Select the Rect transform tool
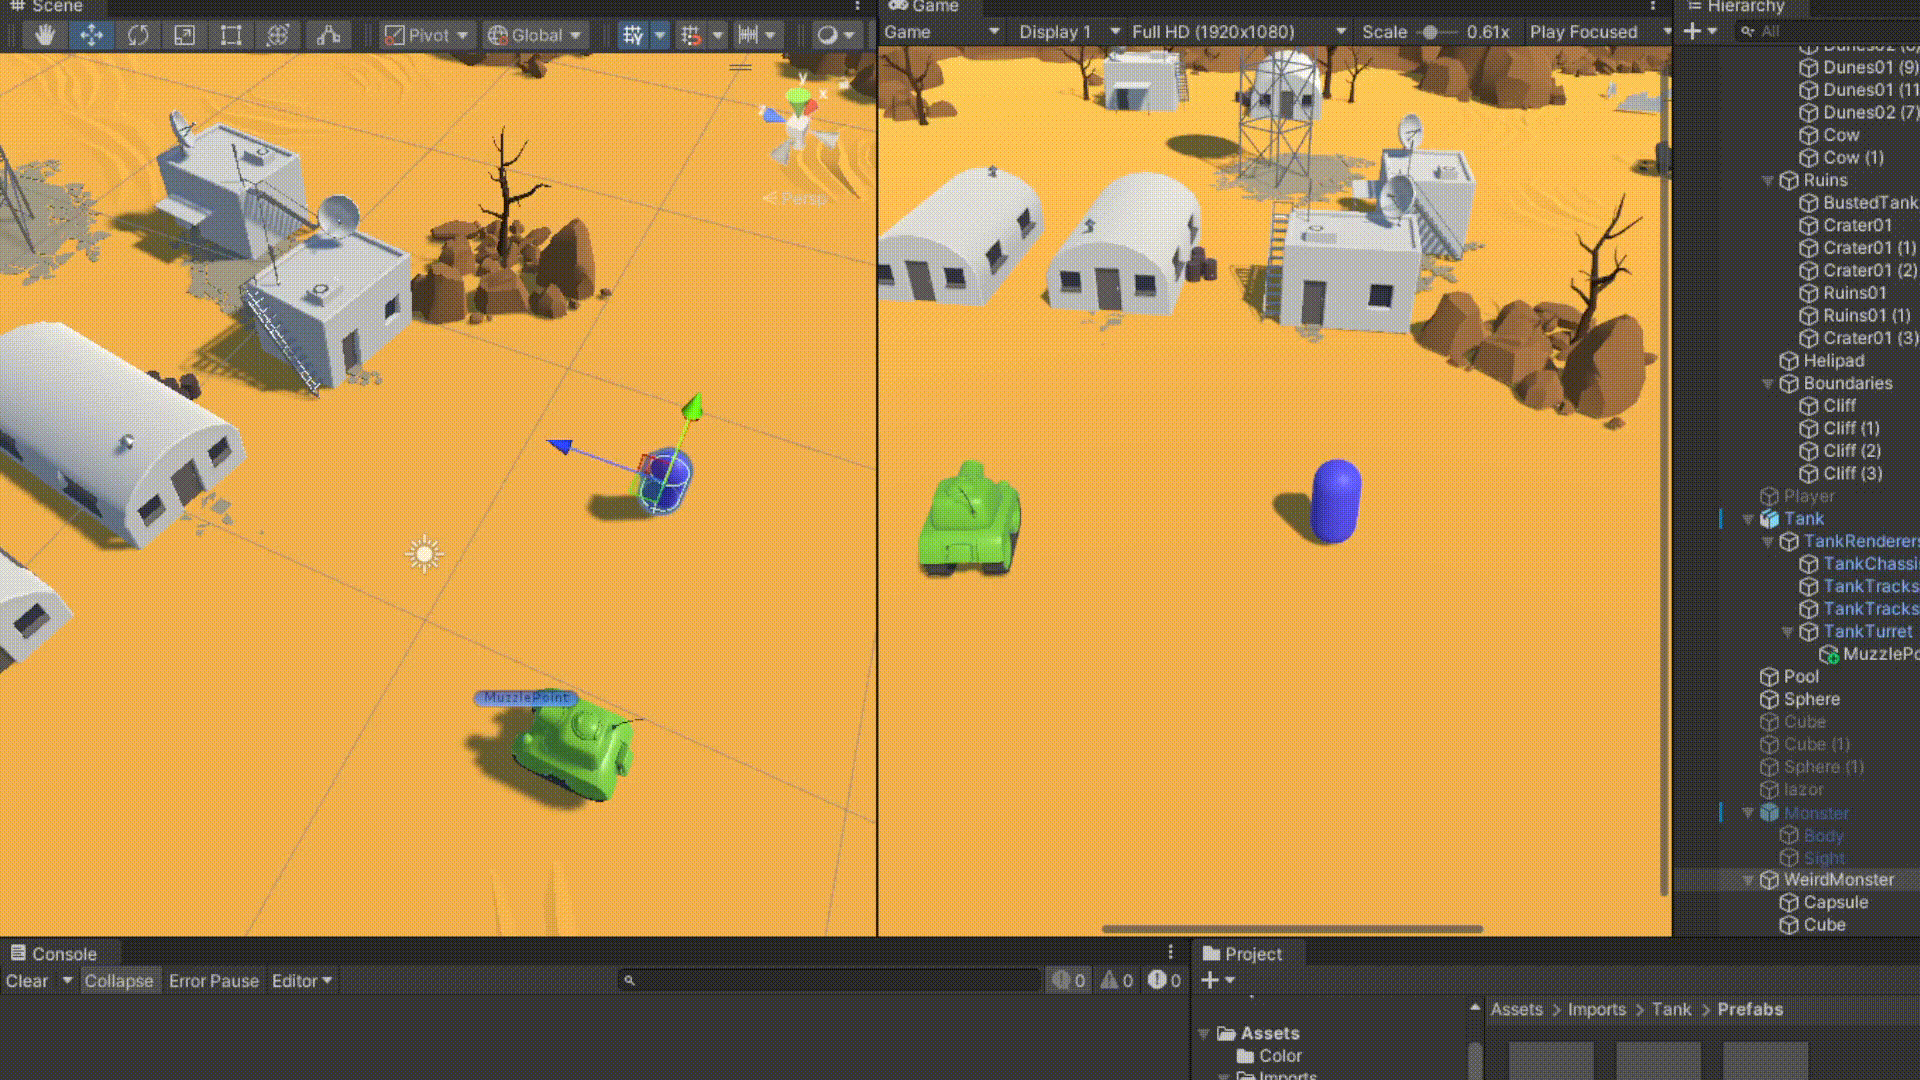1920x1080 pixels. (x=231, y=36)
